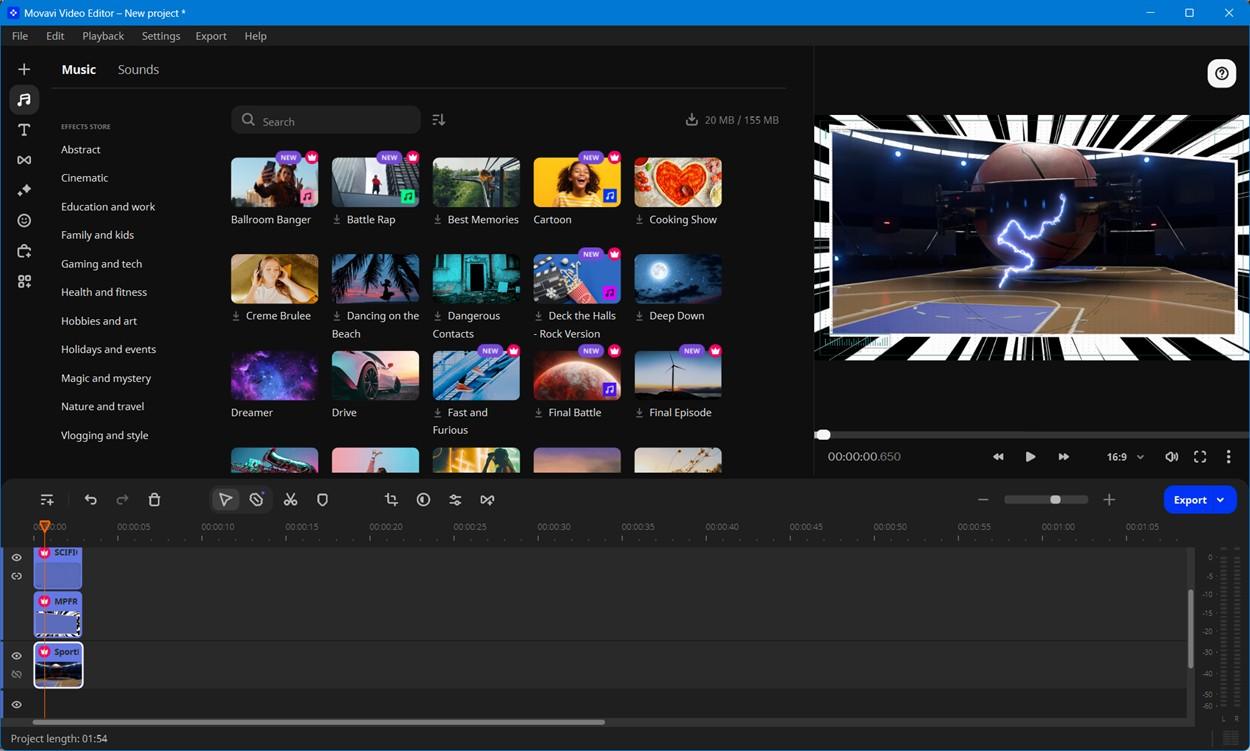Click the Add track icon on timeline

pos(47,500)
